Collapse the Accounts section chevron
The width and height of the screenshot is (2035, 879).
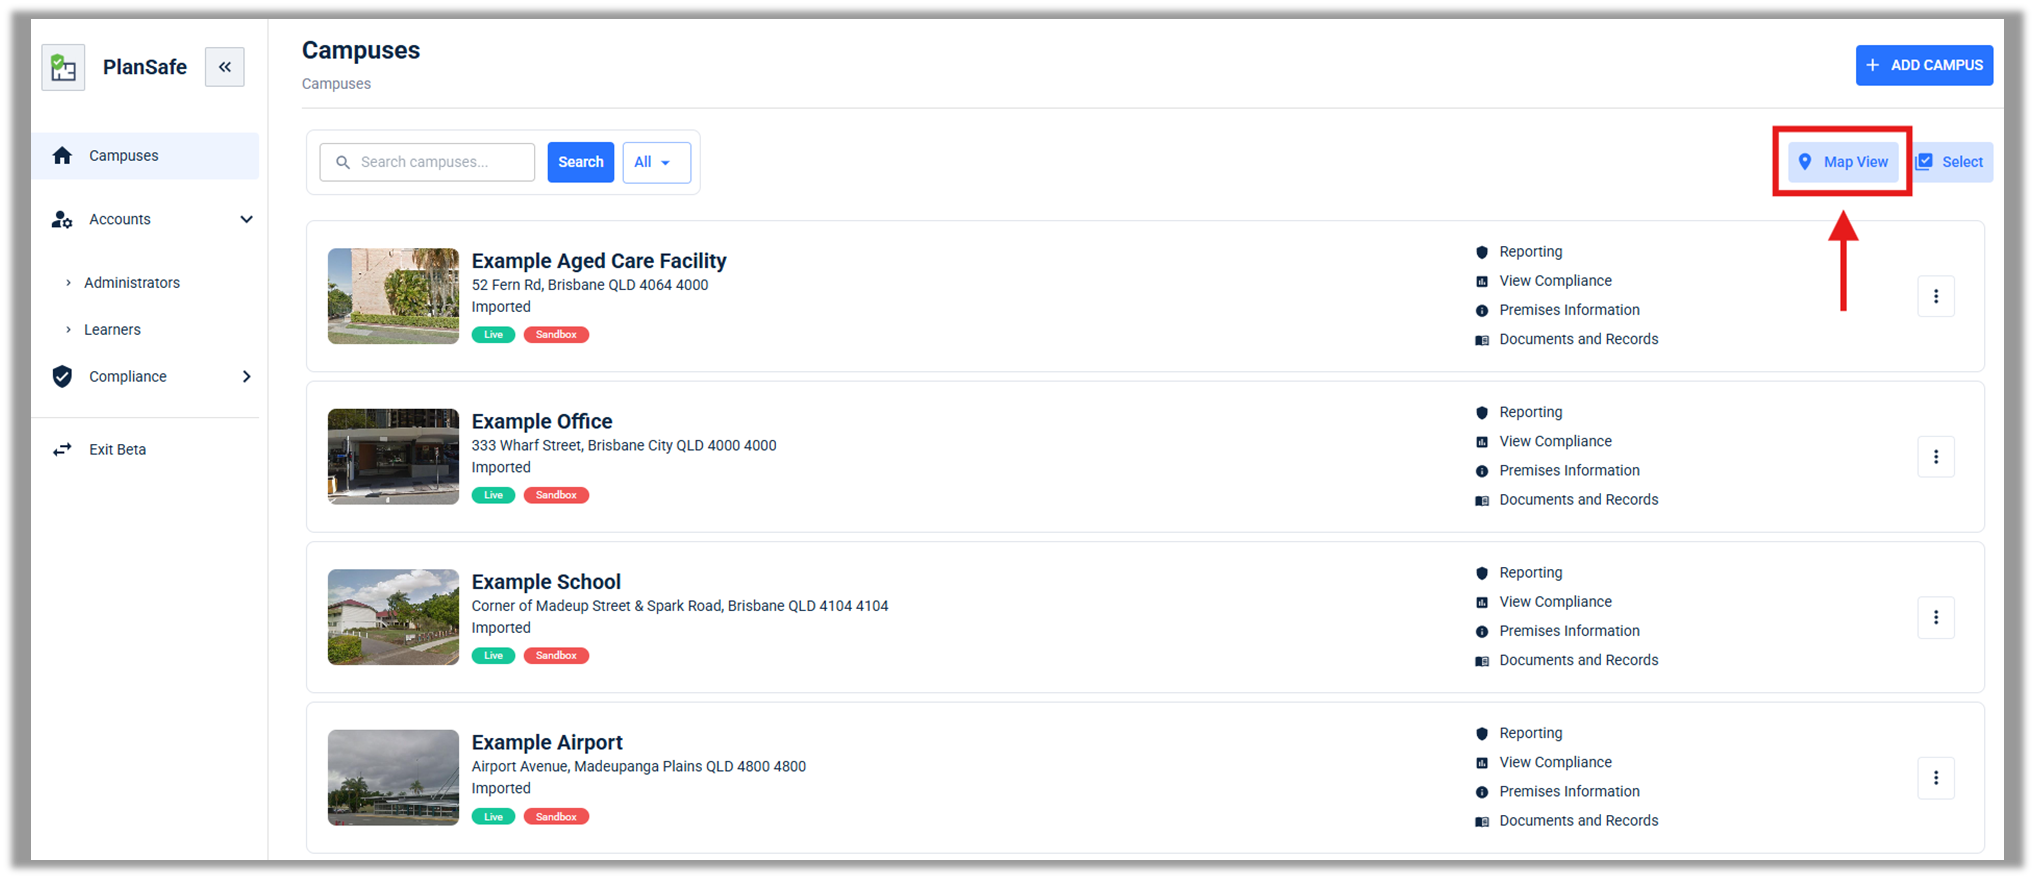(x=246, y=219)
